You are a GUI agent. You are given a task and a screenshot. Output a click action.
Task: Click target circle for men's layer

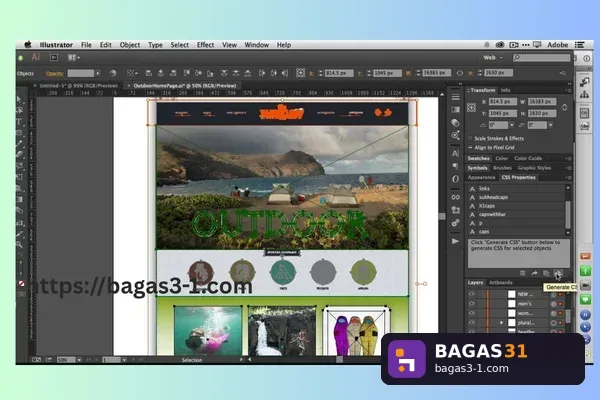point(554,304)
